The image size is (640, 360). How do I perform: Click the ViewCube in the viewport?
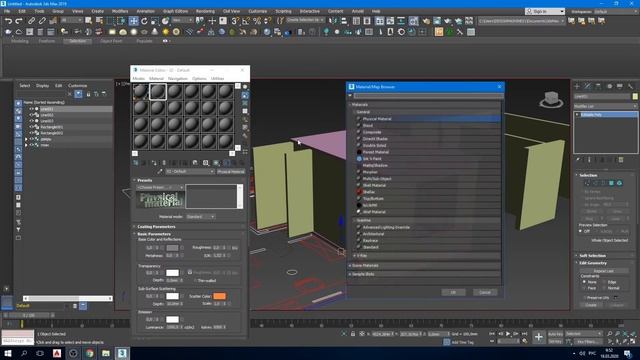551,100
